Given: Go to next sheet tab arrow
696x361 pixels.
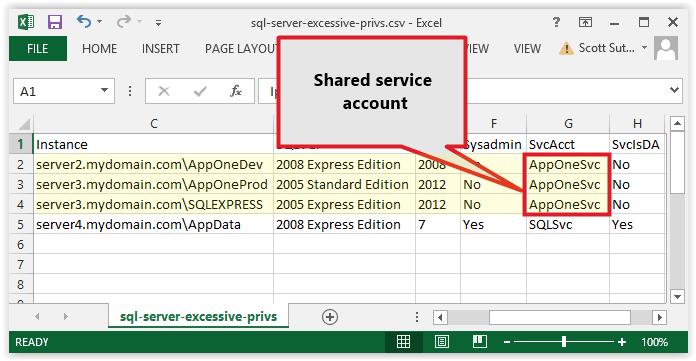Looking at the screenshot, I should pyautogui.click(x=66, y=317).
